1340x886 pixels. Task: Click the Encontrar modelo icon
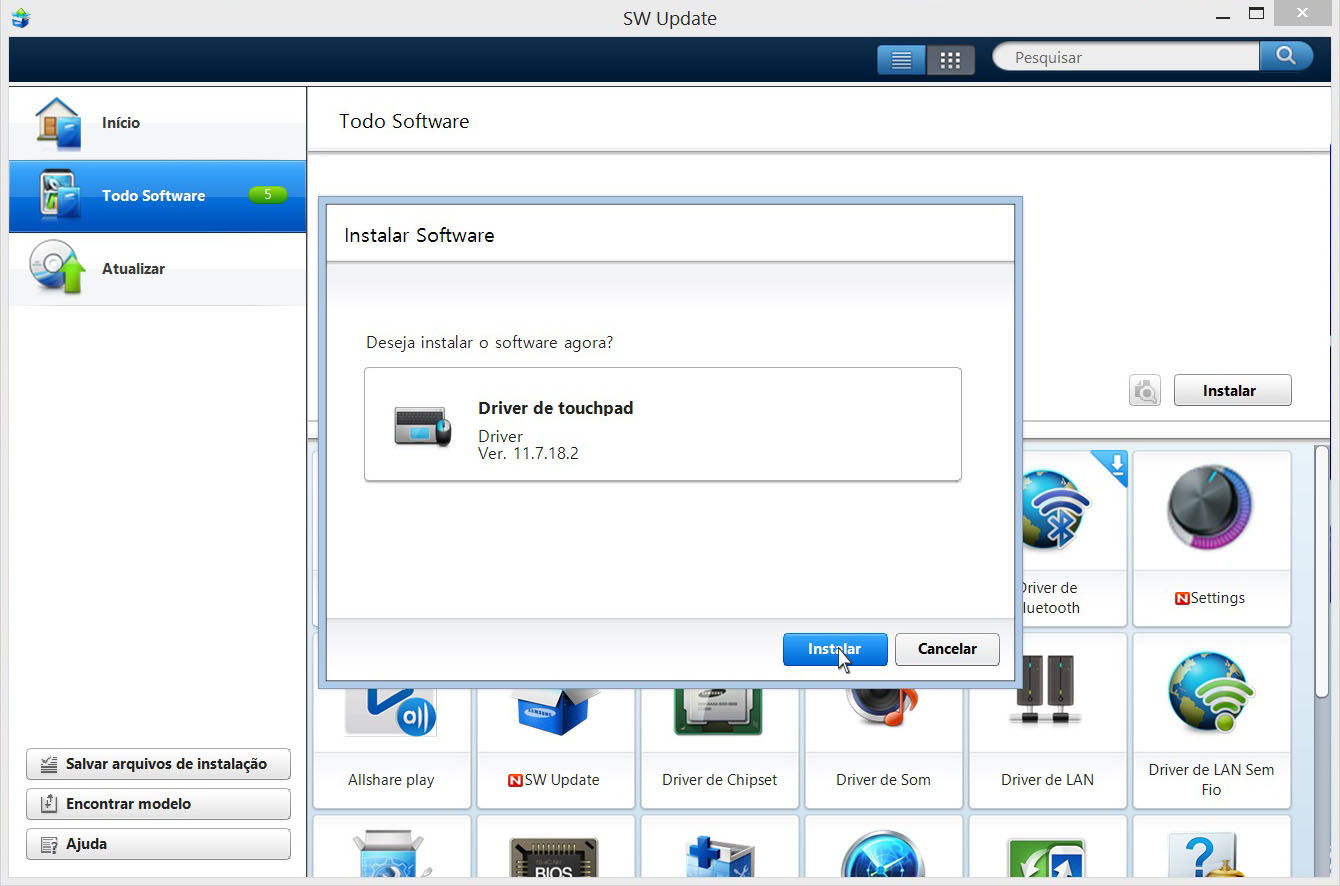click(x=48, y=804)
